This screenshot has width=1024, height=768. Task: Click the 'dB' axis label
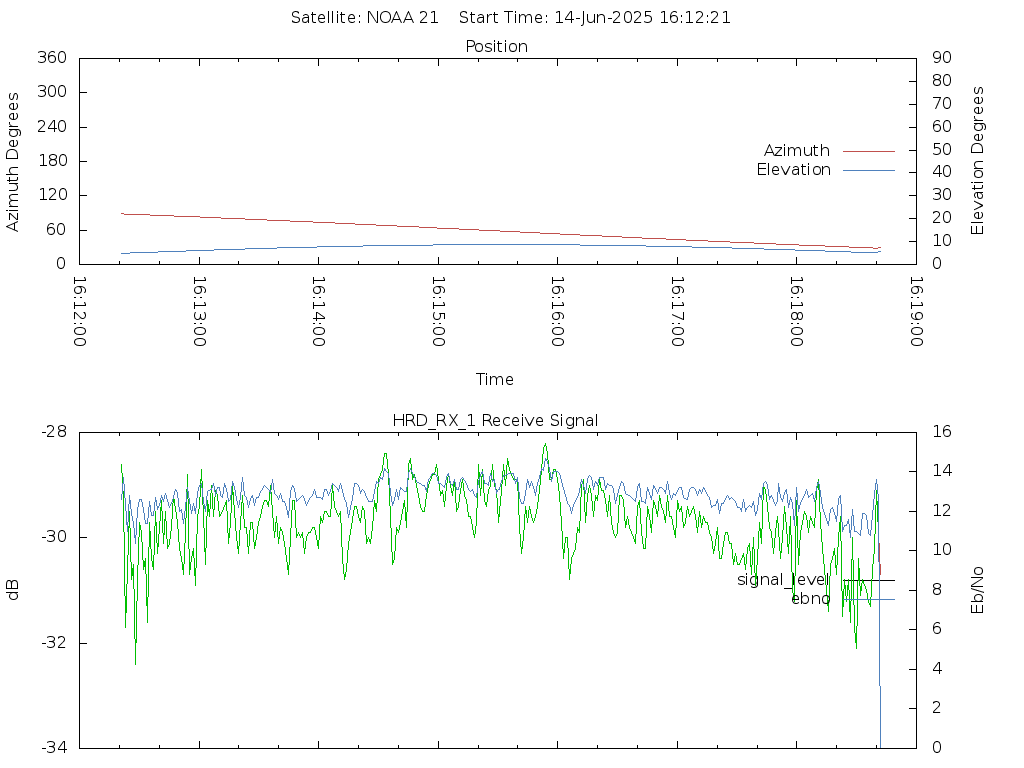pos(12,590)
